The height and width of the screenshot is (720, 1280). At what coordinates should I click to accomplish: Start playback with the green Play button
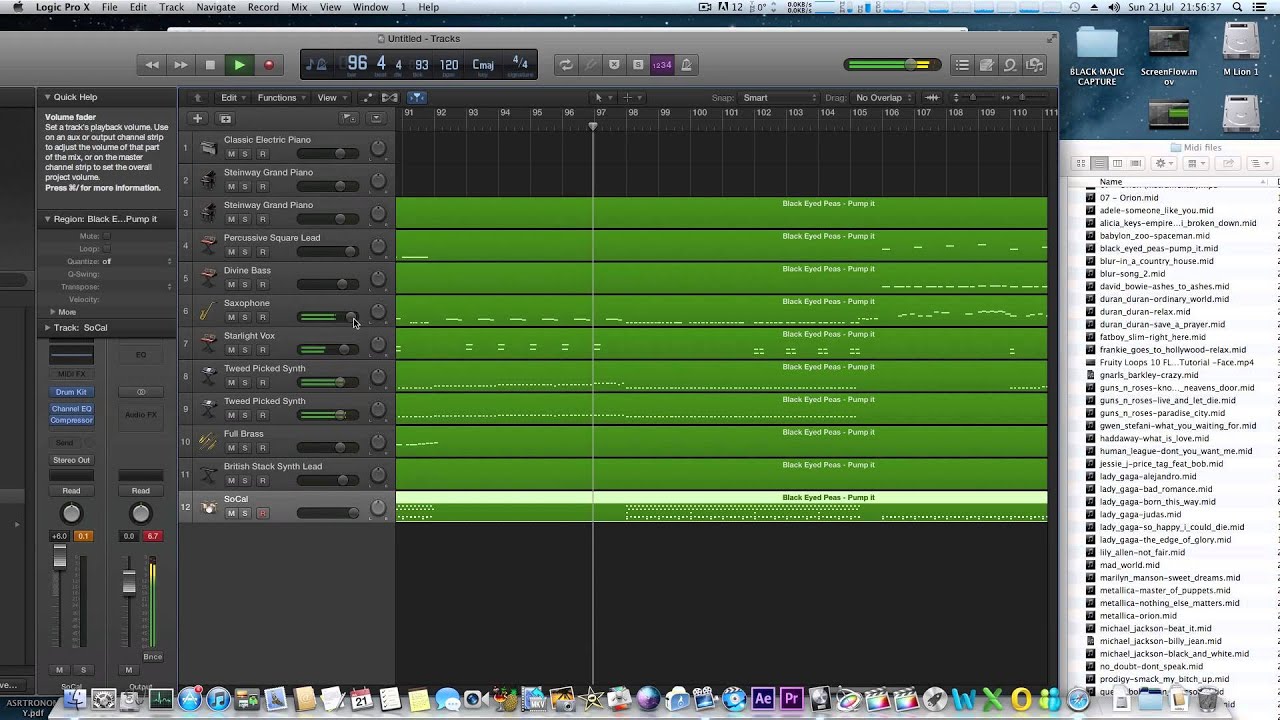click(239, 65)
